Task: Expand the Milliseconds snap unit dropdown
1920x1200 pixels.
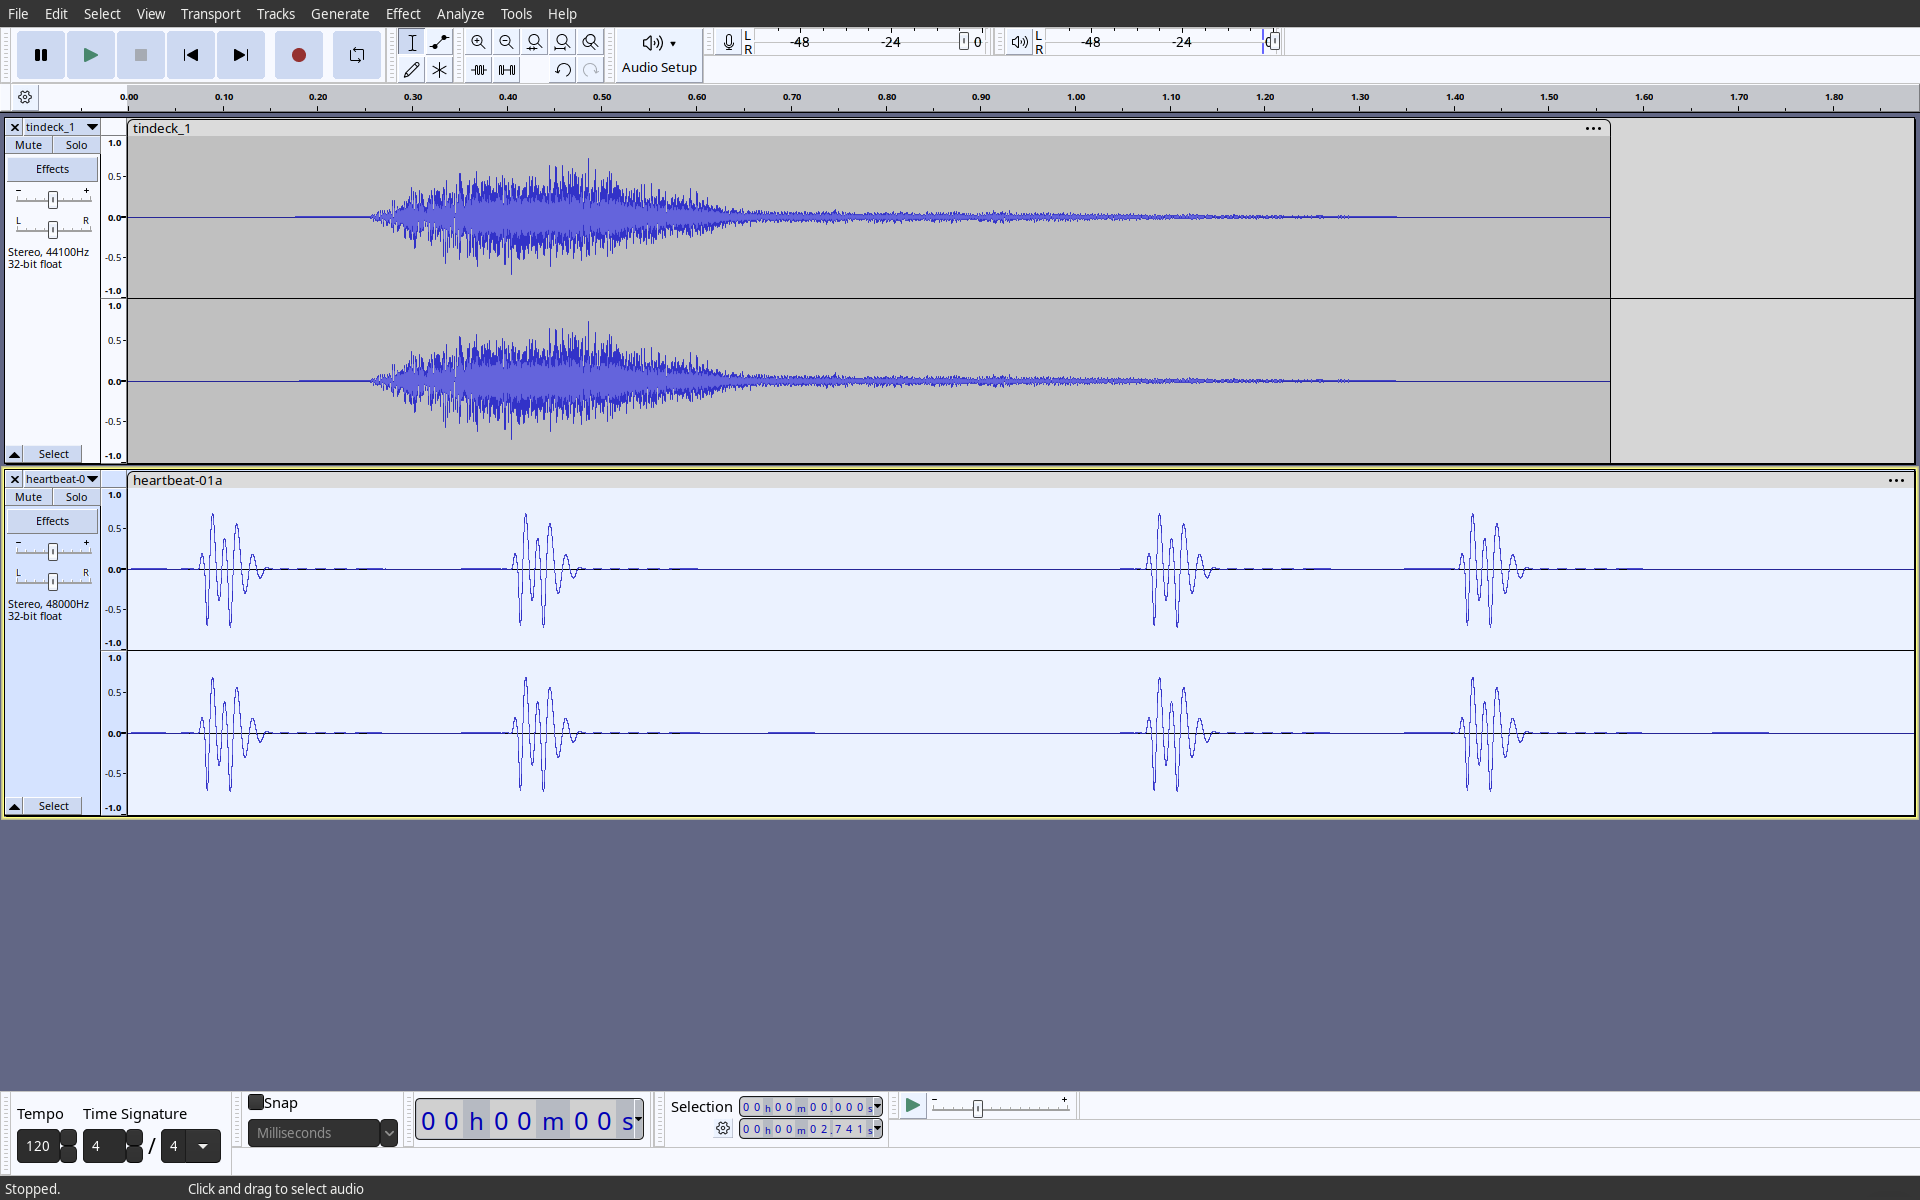Action: pos(389,1133)
